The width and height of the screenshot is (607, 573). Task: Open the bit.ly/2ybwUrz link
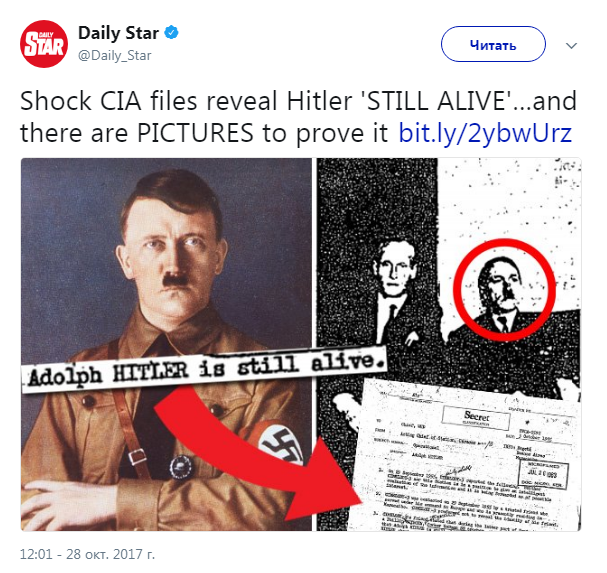click(x=485, y=133)
